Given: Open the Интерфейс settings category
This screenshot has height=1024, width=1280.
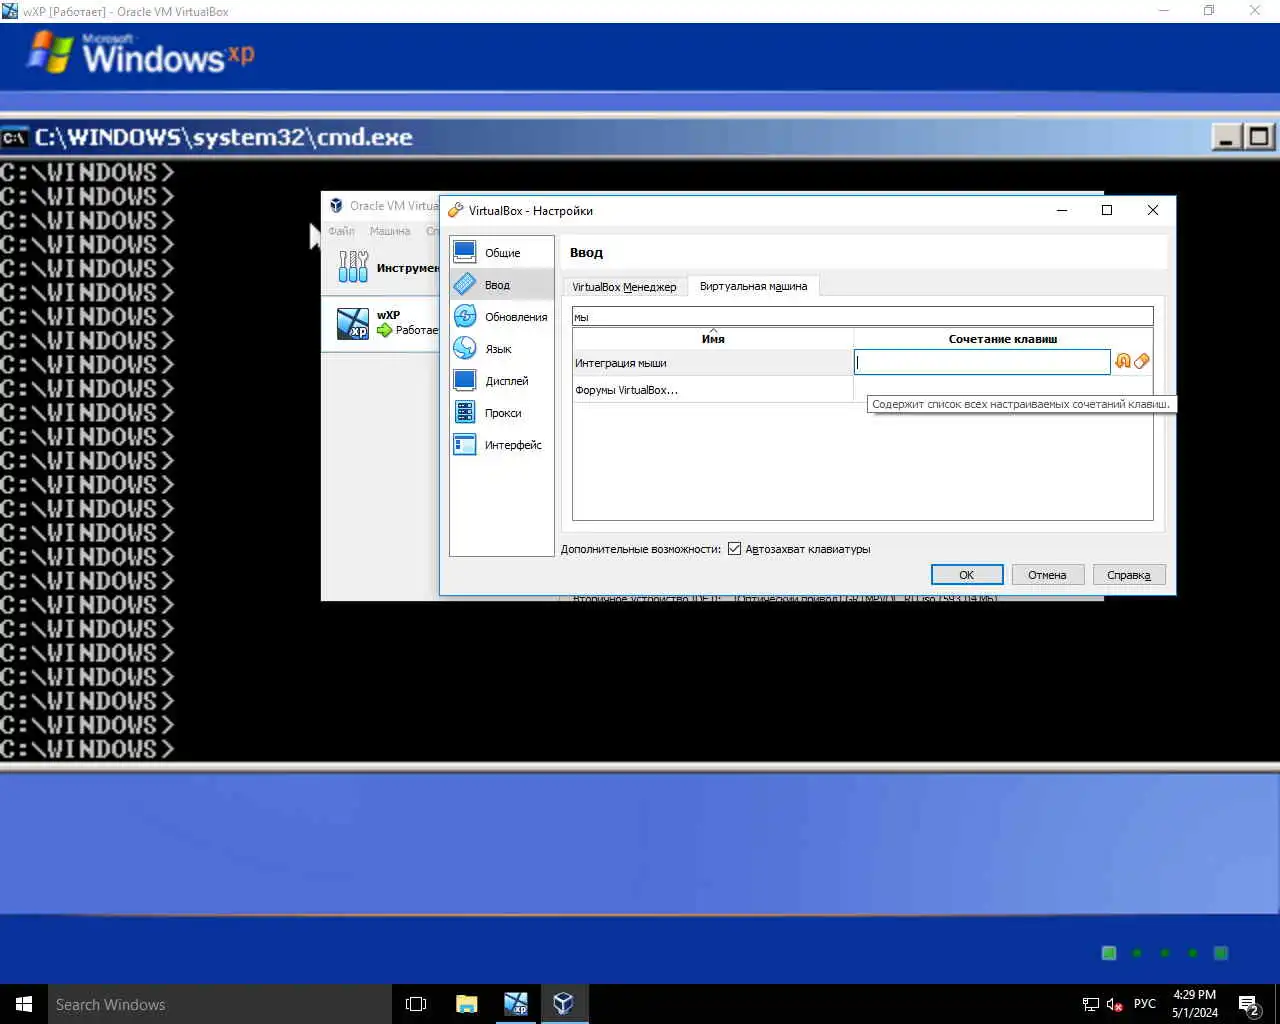Looking at the screenshot, I should tap(501, 445).
